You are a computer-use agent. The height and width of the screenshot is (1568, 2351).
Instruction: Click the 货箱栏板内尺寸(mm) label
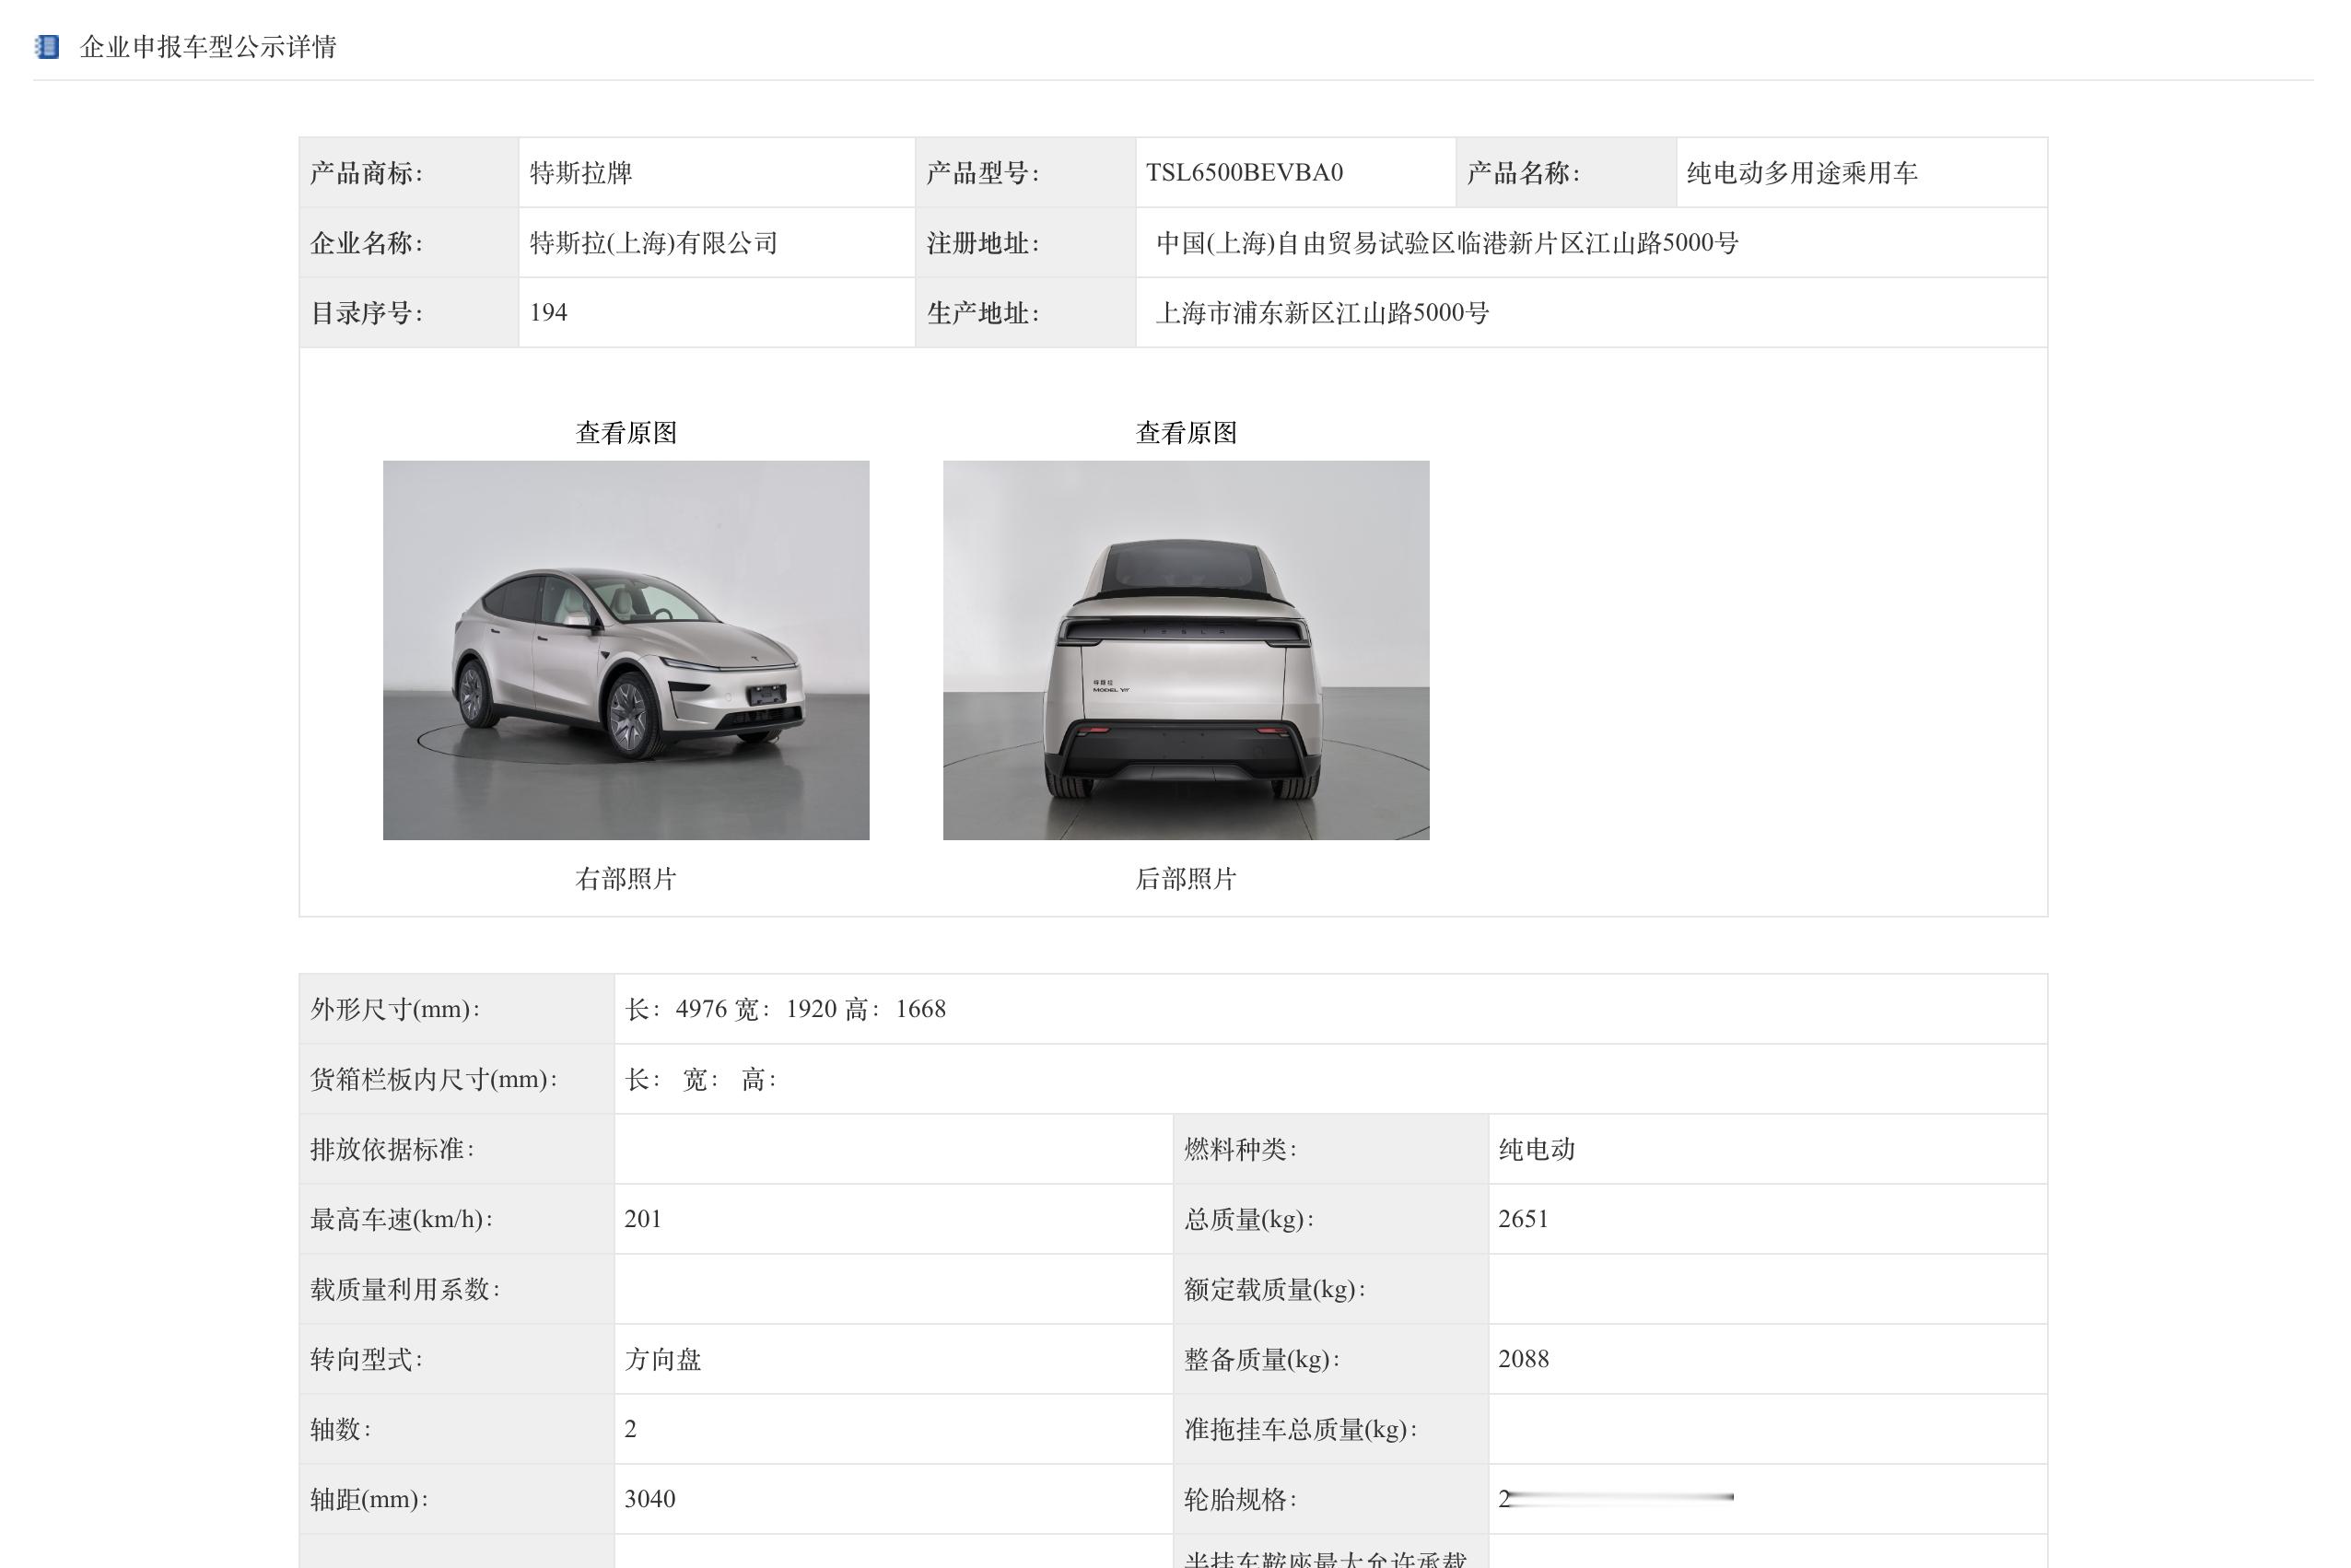[x=434, y=1079]
